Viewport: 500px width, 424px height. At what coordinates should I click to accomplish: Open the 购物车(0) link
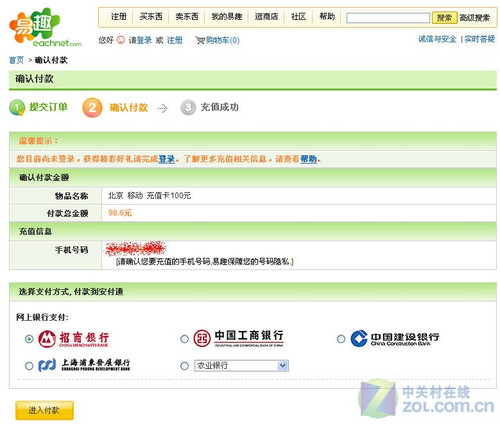coord(223,40)
